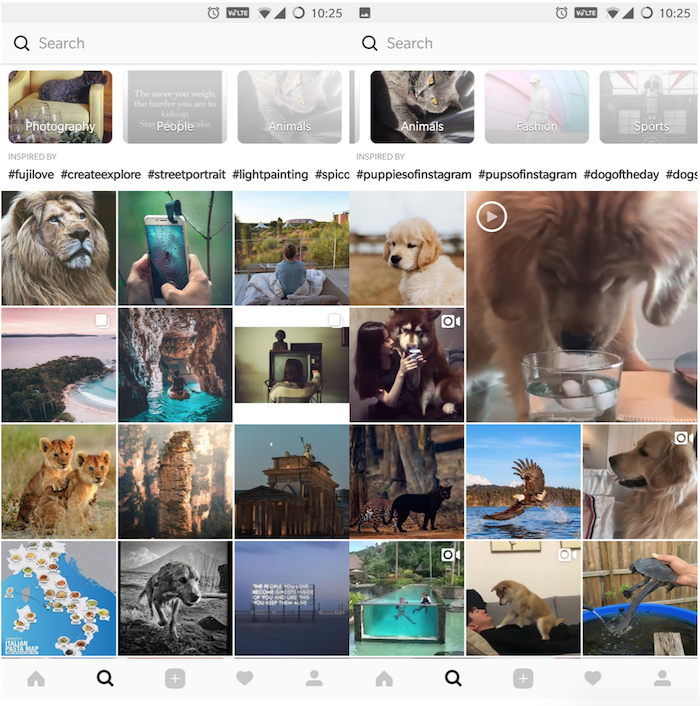Tap the multi-photo icon on the beach island post
The image size is (700, 706).
point(102,321)
